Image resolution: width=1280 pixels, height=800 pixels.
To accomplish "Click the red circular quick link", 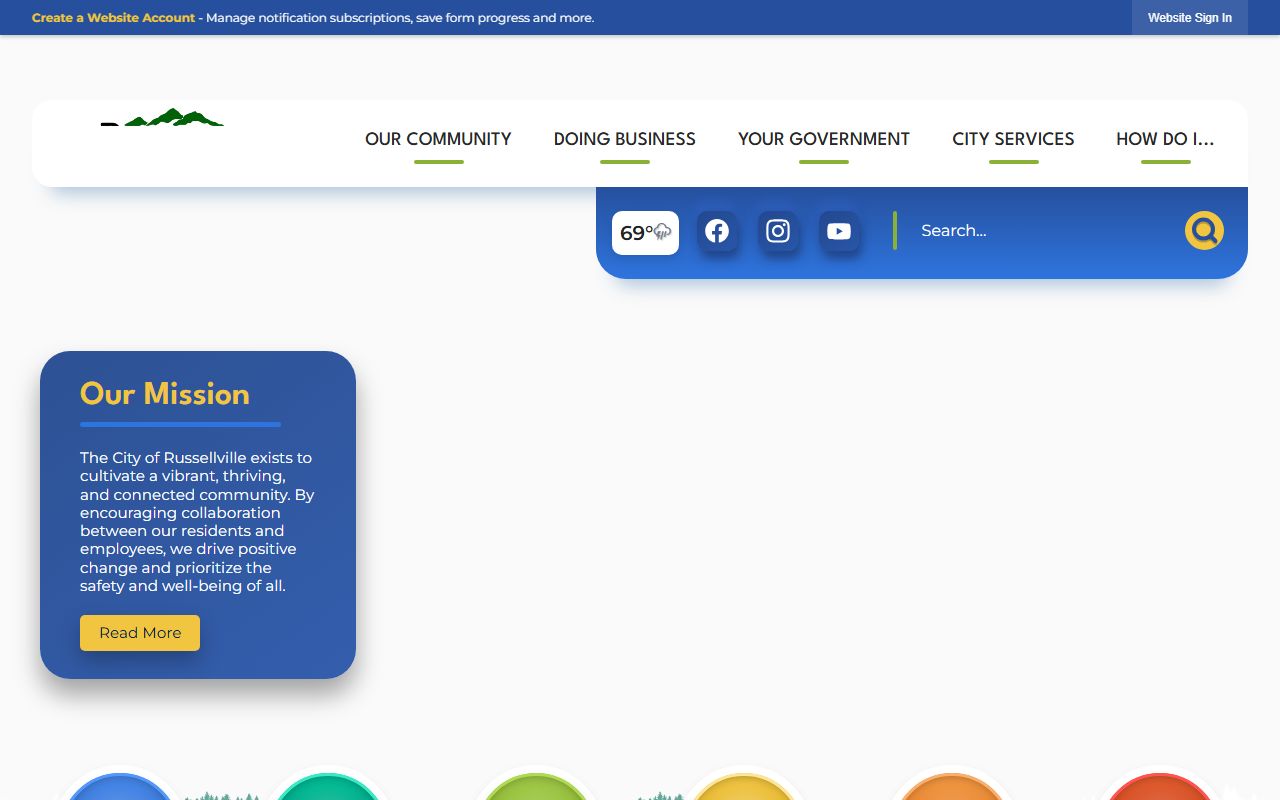I will click(x=1160, y=788).
